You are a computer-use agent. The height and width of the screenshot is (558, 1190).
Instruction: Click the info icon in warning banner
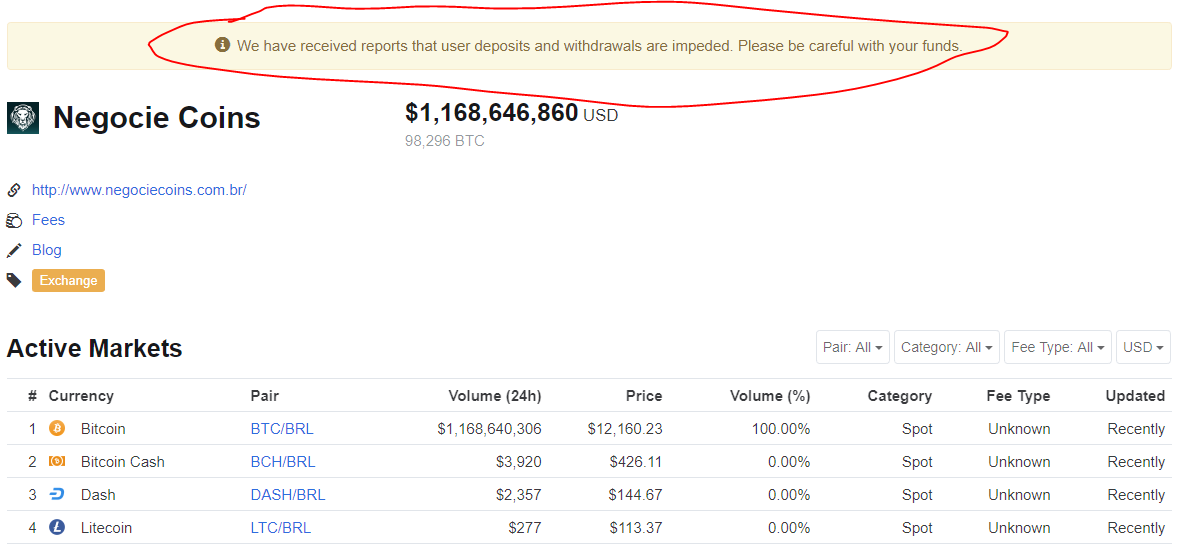coord(222,46)
